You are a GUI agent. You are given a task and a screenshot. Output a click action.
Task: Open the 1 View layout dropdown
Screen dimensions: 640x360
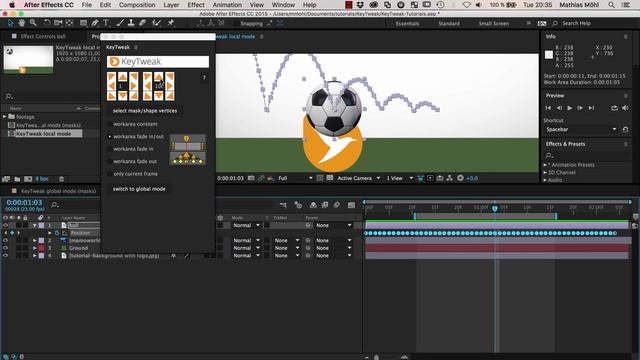coord(400,178)
